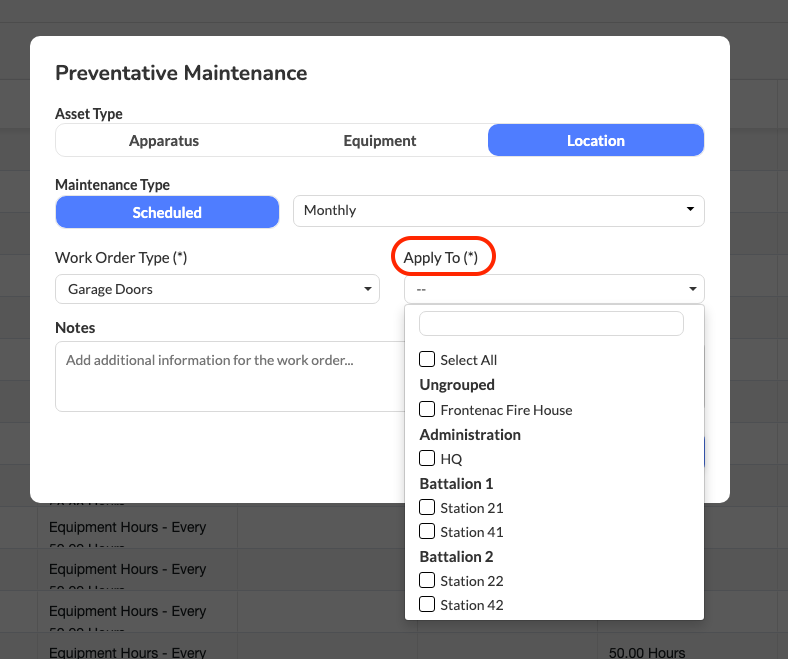788x659 pixels.
Task: Collapse the Apply To dropdown
Action: coord(554,290)
